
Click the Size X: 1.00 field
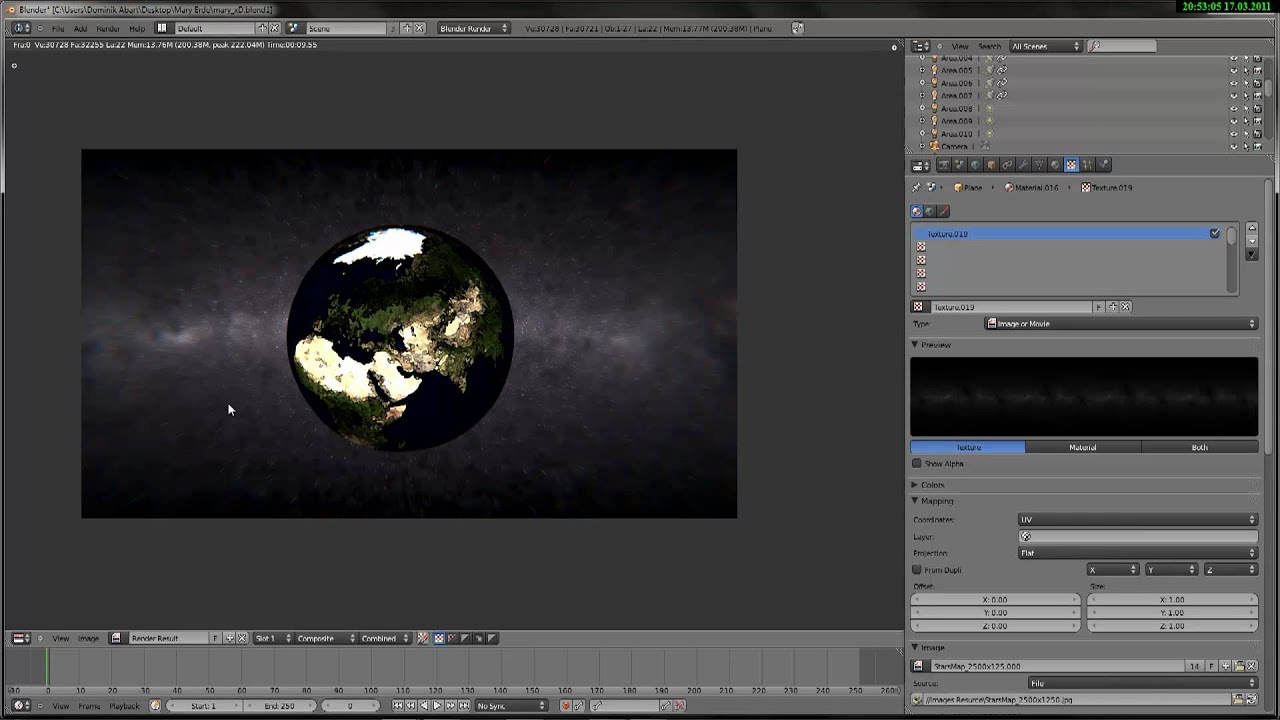pos(1171,599)
